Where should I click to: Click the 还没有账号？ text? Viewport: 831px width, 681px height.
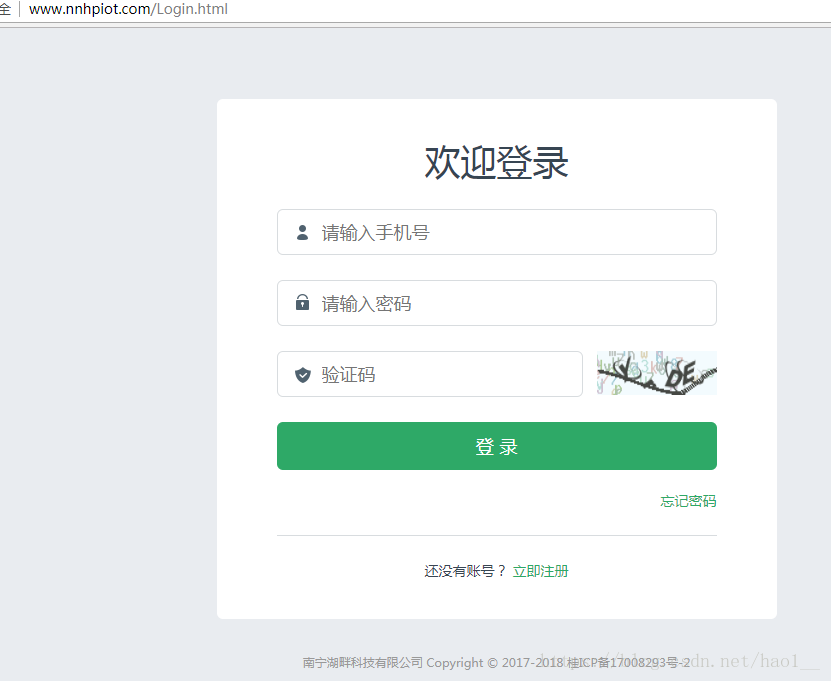[x=465, y=571]
